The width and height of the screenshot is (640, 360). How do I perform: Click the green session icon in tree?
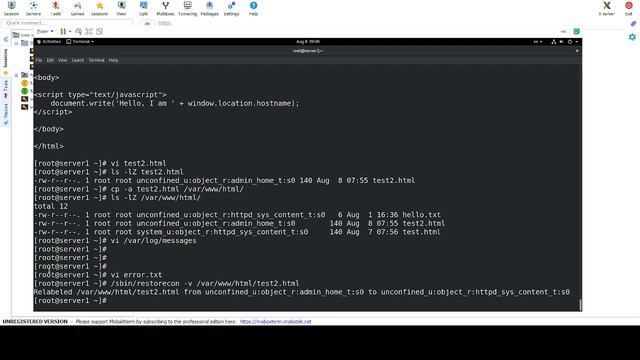click(x=24, y=91)
